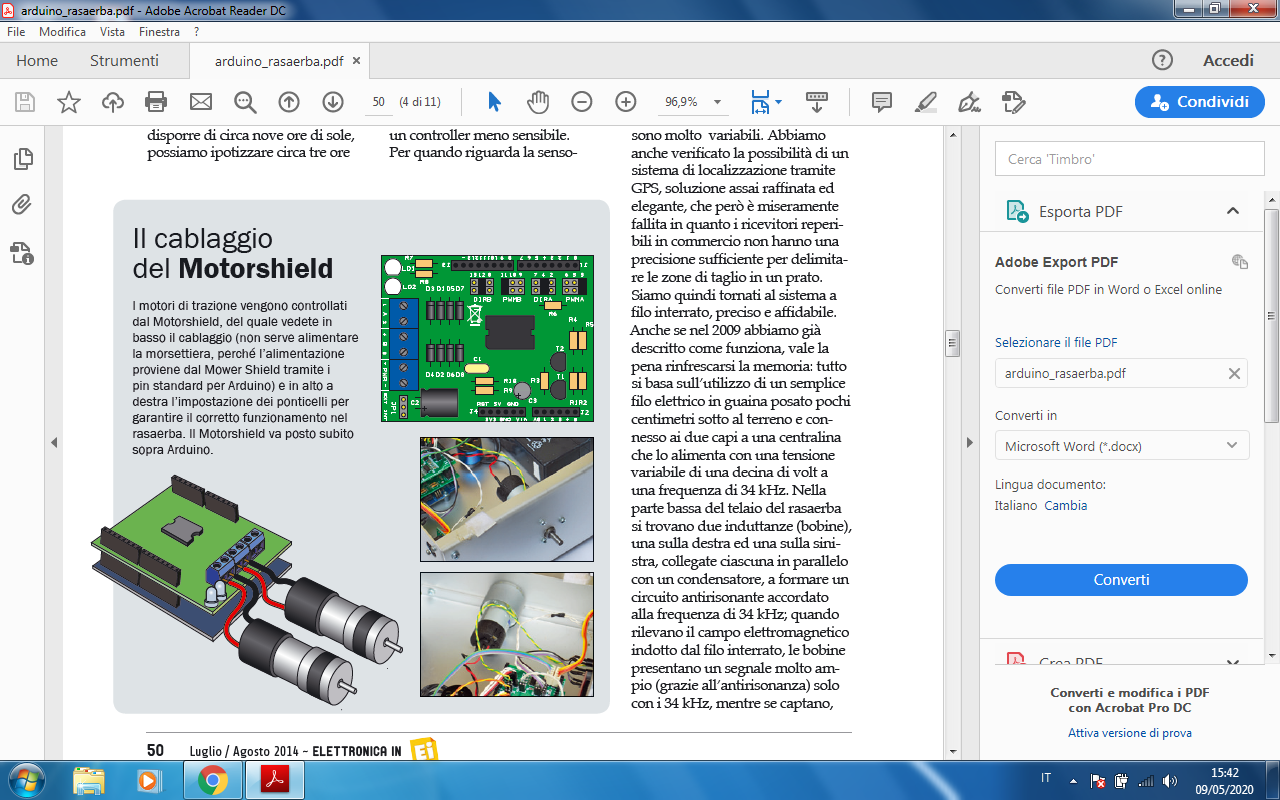1280x800 pixels.
Task: Collapse the Esporta PDF section
Action: point(1233,211)
